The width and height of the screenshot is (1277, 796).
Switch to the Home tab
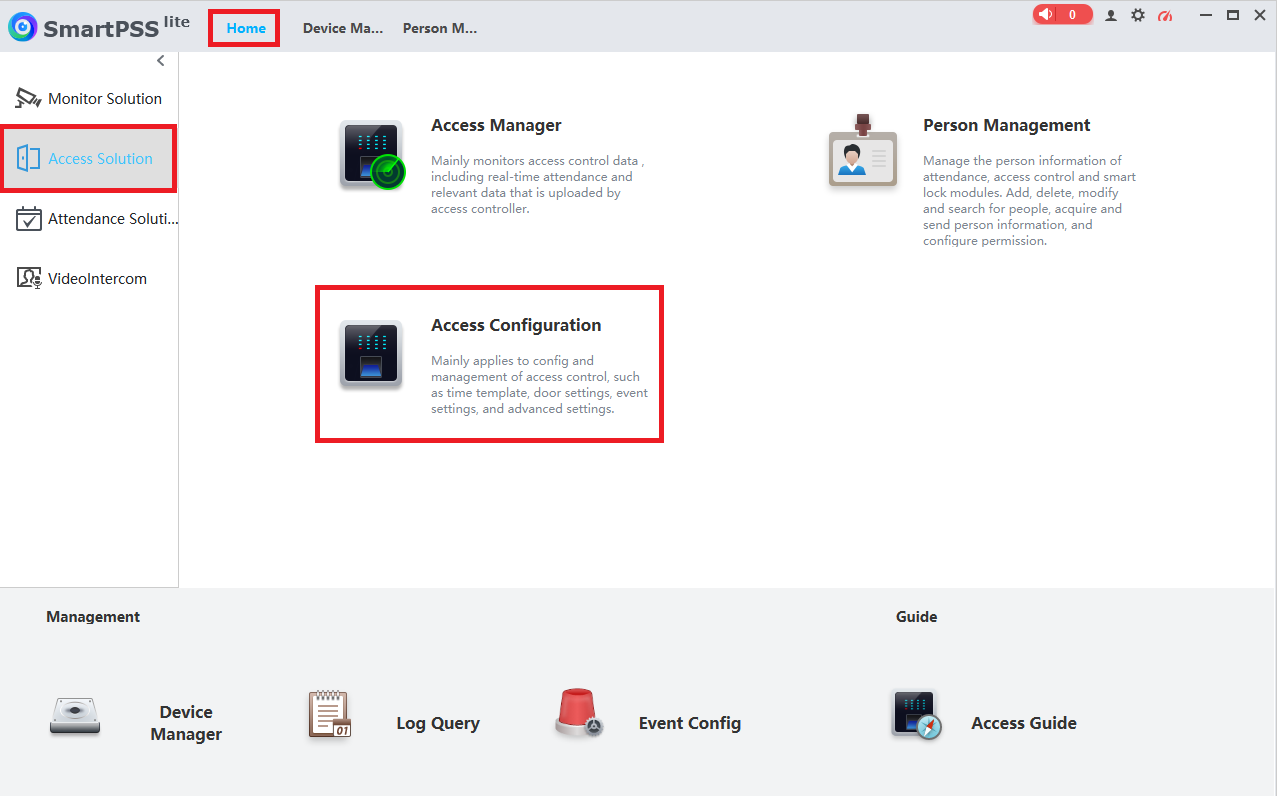246,28
